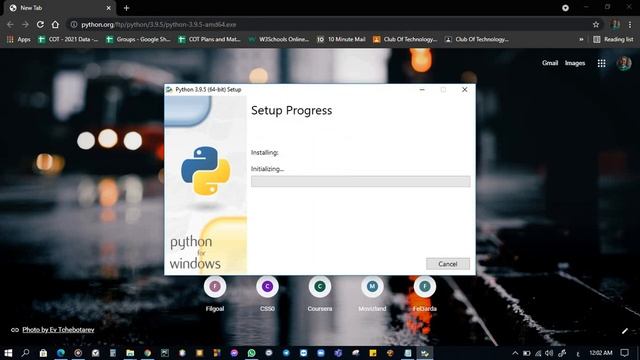Open a new tab with plus button

point(127,8)
